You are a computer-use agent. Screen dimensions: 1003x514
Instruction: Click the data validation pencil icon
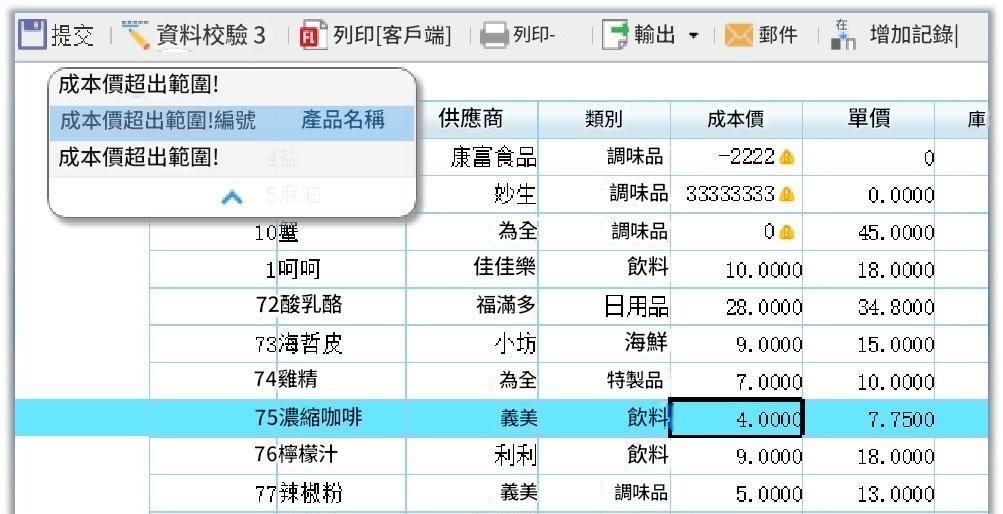(136, 35)
